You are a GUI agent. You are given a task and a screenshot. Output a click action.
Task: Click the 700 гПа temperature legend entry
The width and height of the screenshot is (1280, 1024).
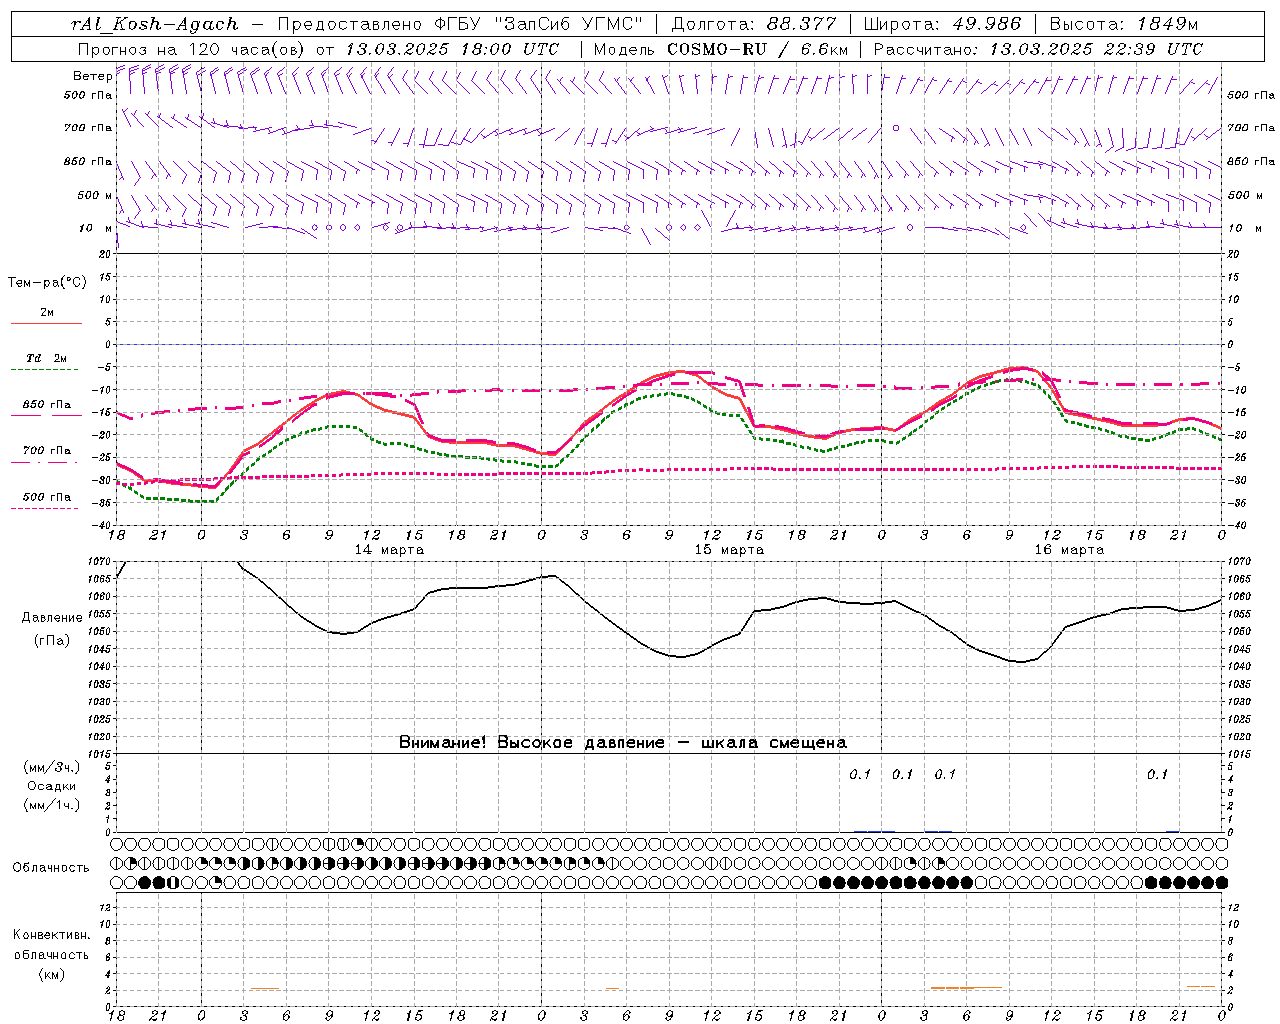click(x=47, y=450)
